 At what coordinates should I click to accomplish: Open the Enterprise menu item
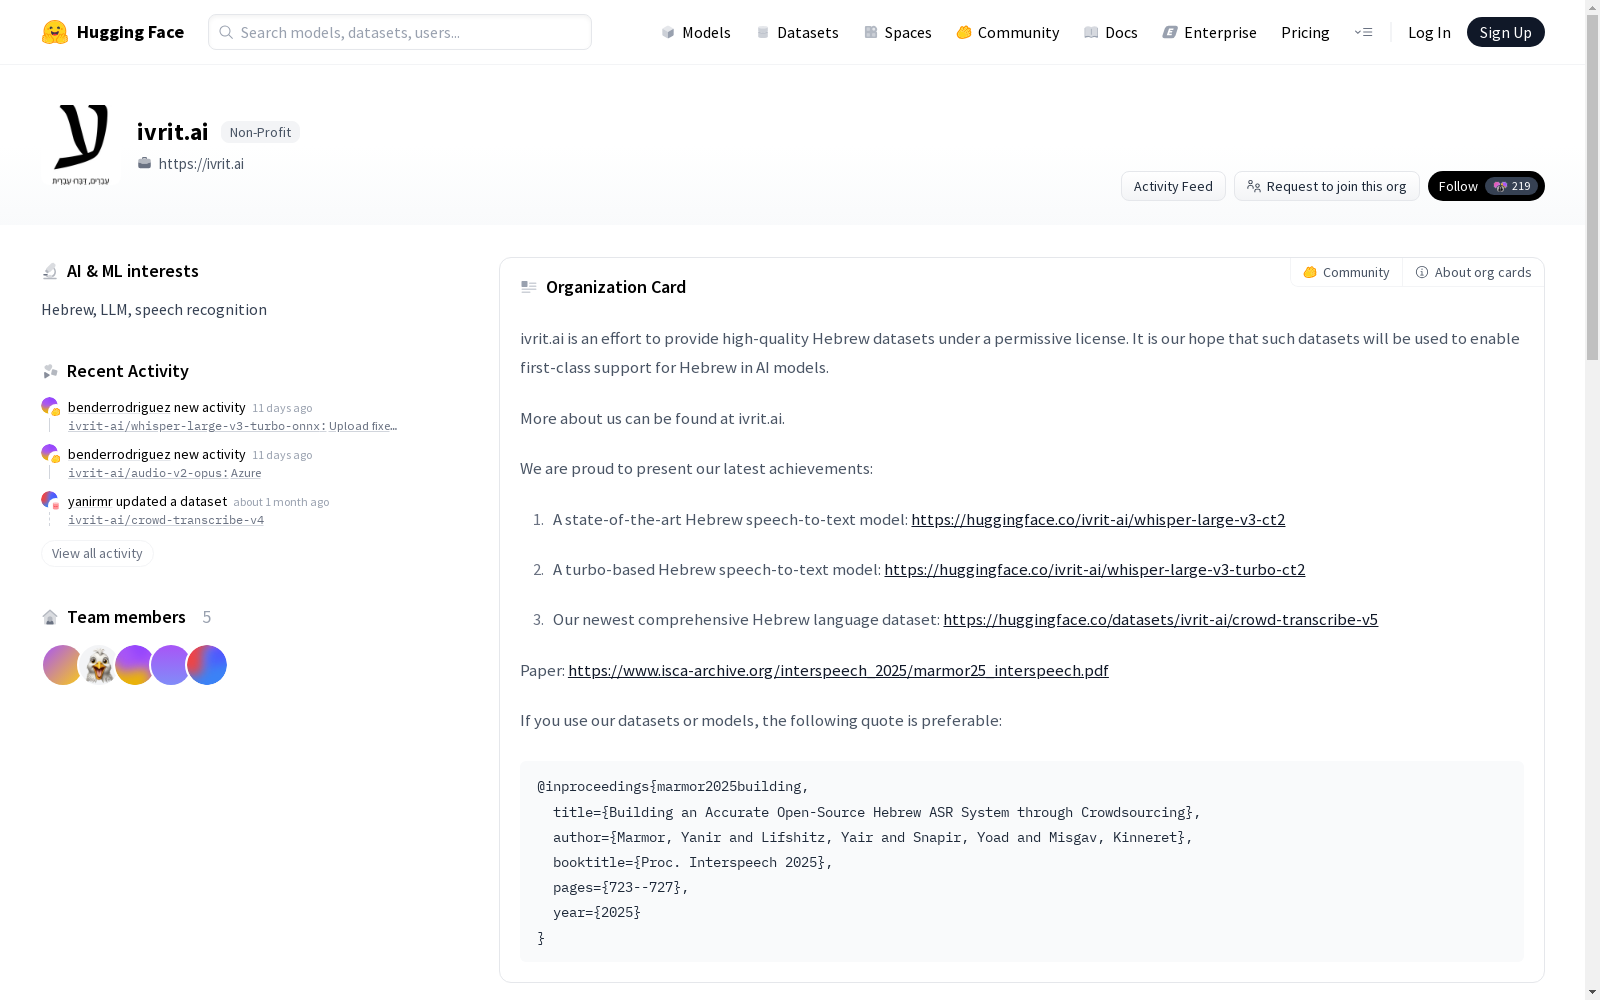coord(1209,32)
